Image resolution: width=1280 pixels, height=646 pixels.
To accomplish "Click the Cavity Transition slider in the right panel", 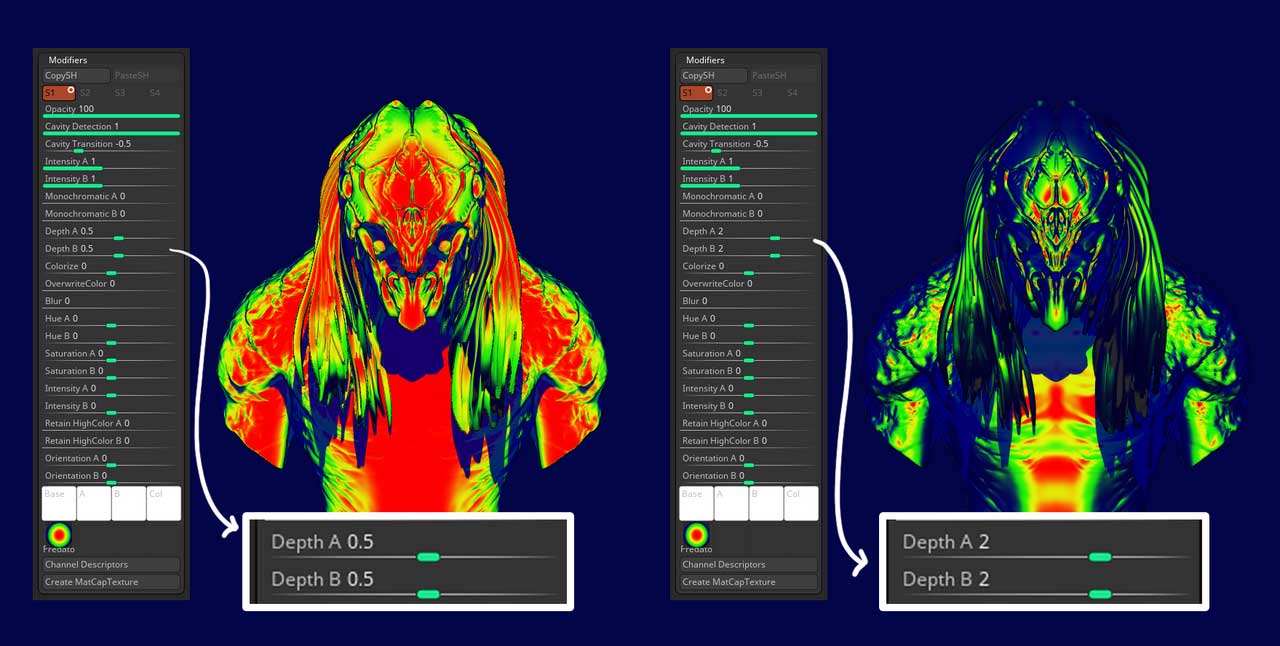I will [x=748, y=145].
